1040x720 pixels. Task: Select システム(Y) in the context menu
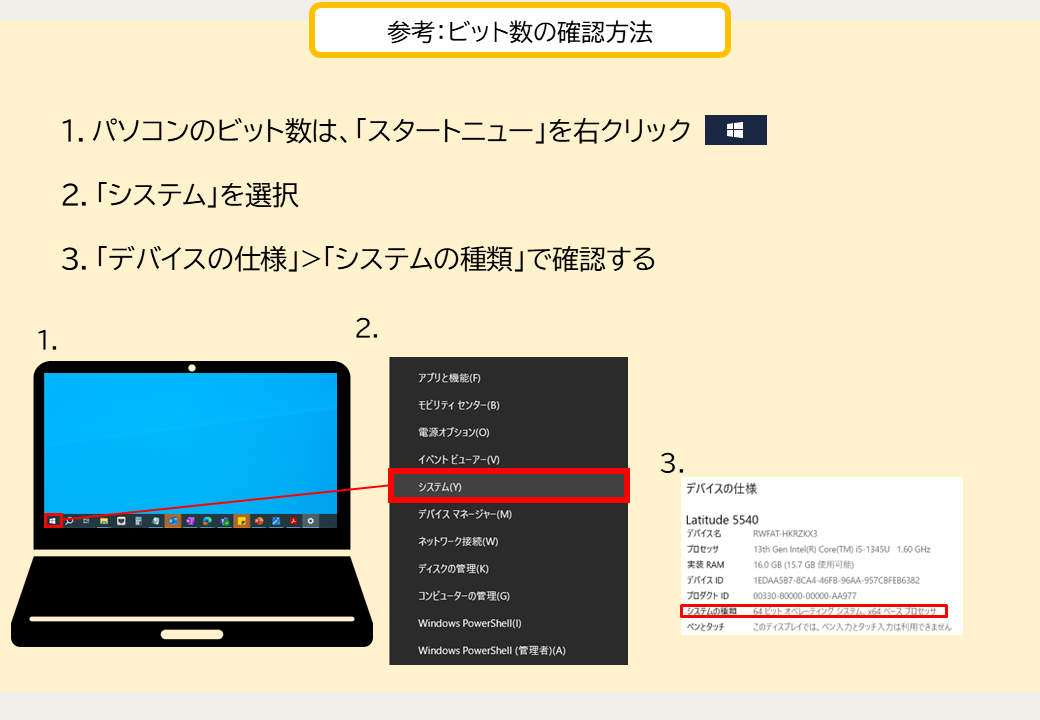[x=508, y=487]
